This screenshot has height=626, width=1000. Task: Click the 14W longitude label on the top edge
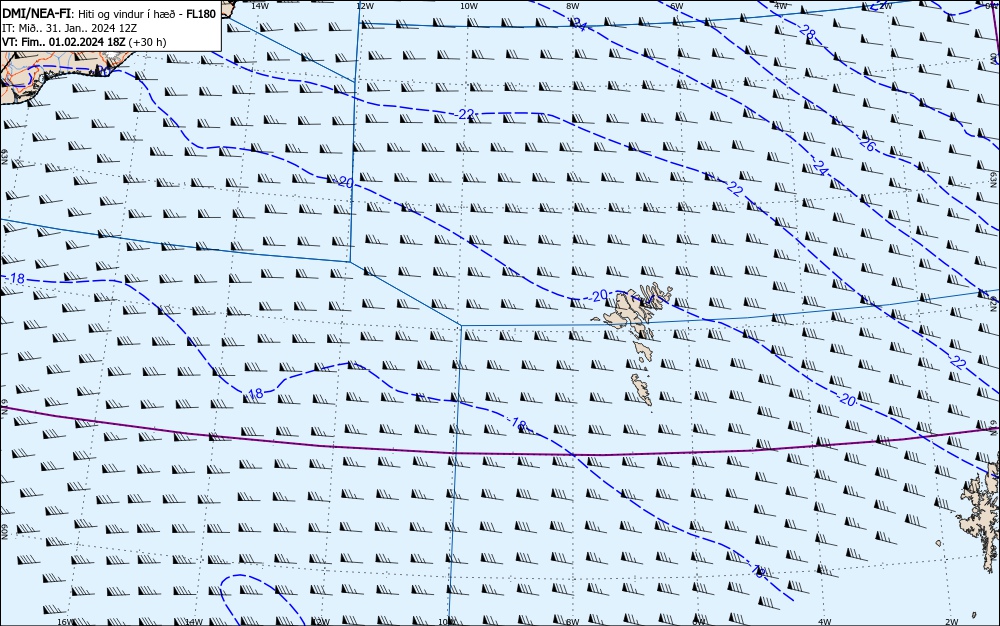pyautogui.click(x=260, y=5)
